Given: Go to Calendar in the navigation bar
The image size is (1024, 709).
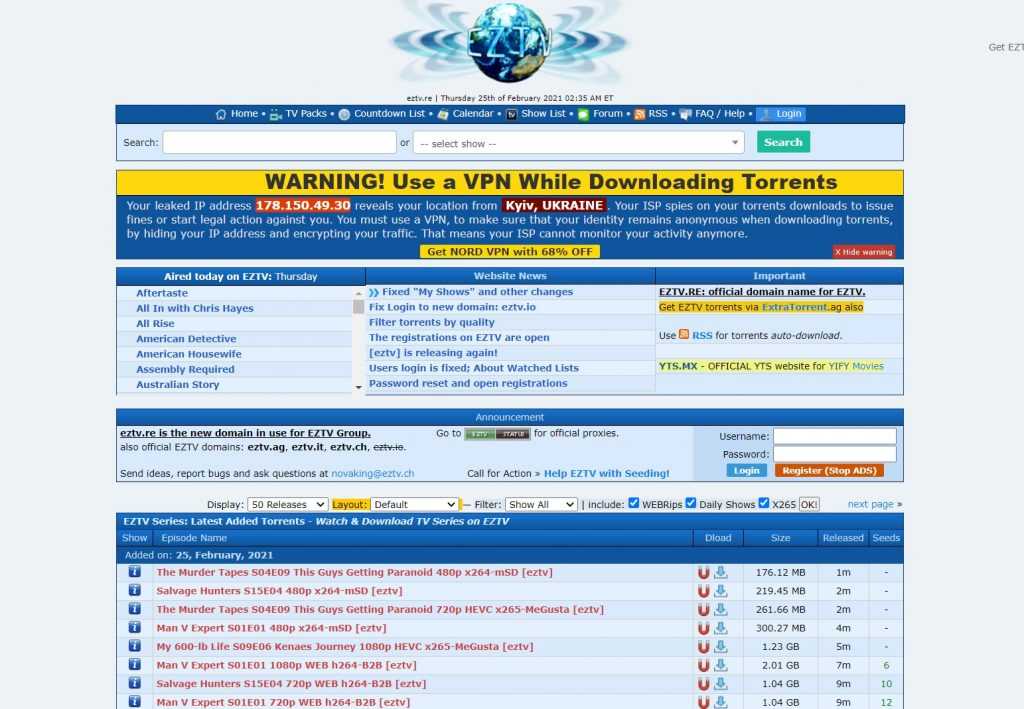Looking at the screenshot, I should click(472, 114).
